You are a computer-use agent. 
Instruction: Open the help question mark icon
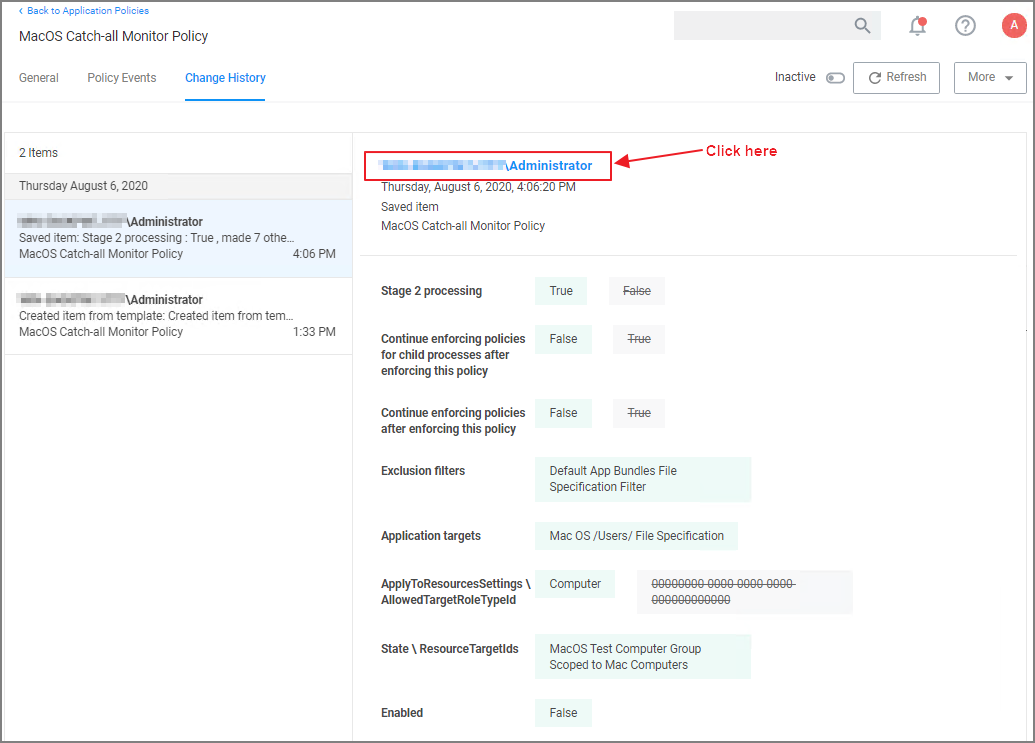[965, 26]
